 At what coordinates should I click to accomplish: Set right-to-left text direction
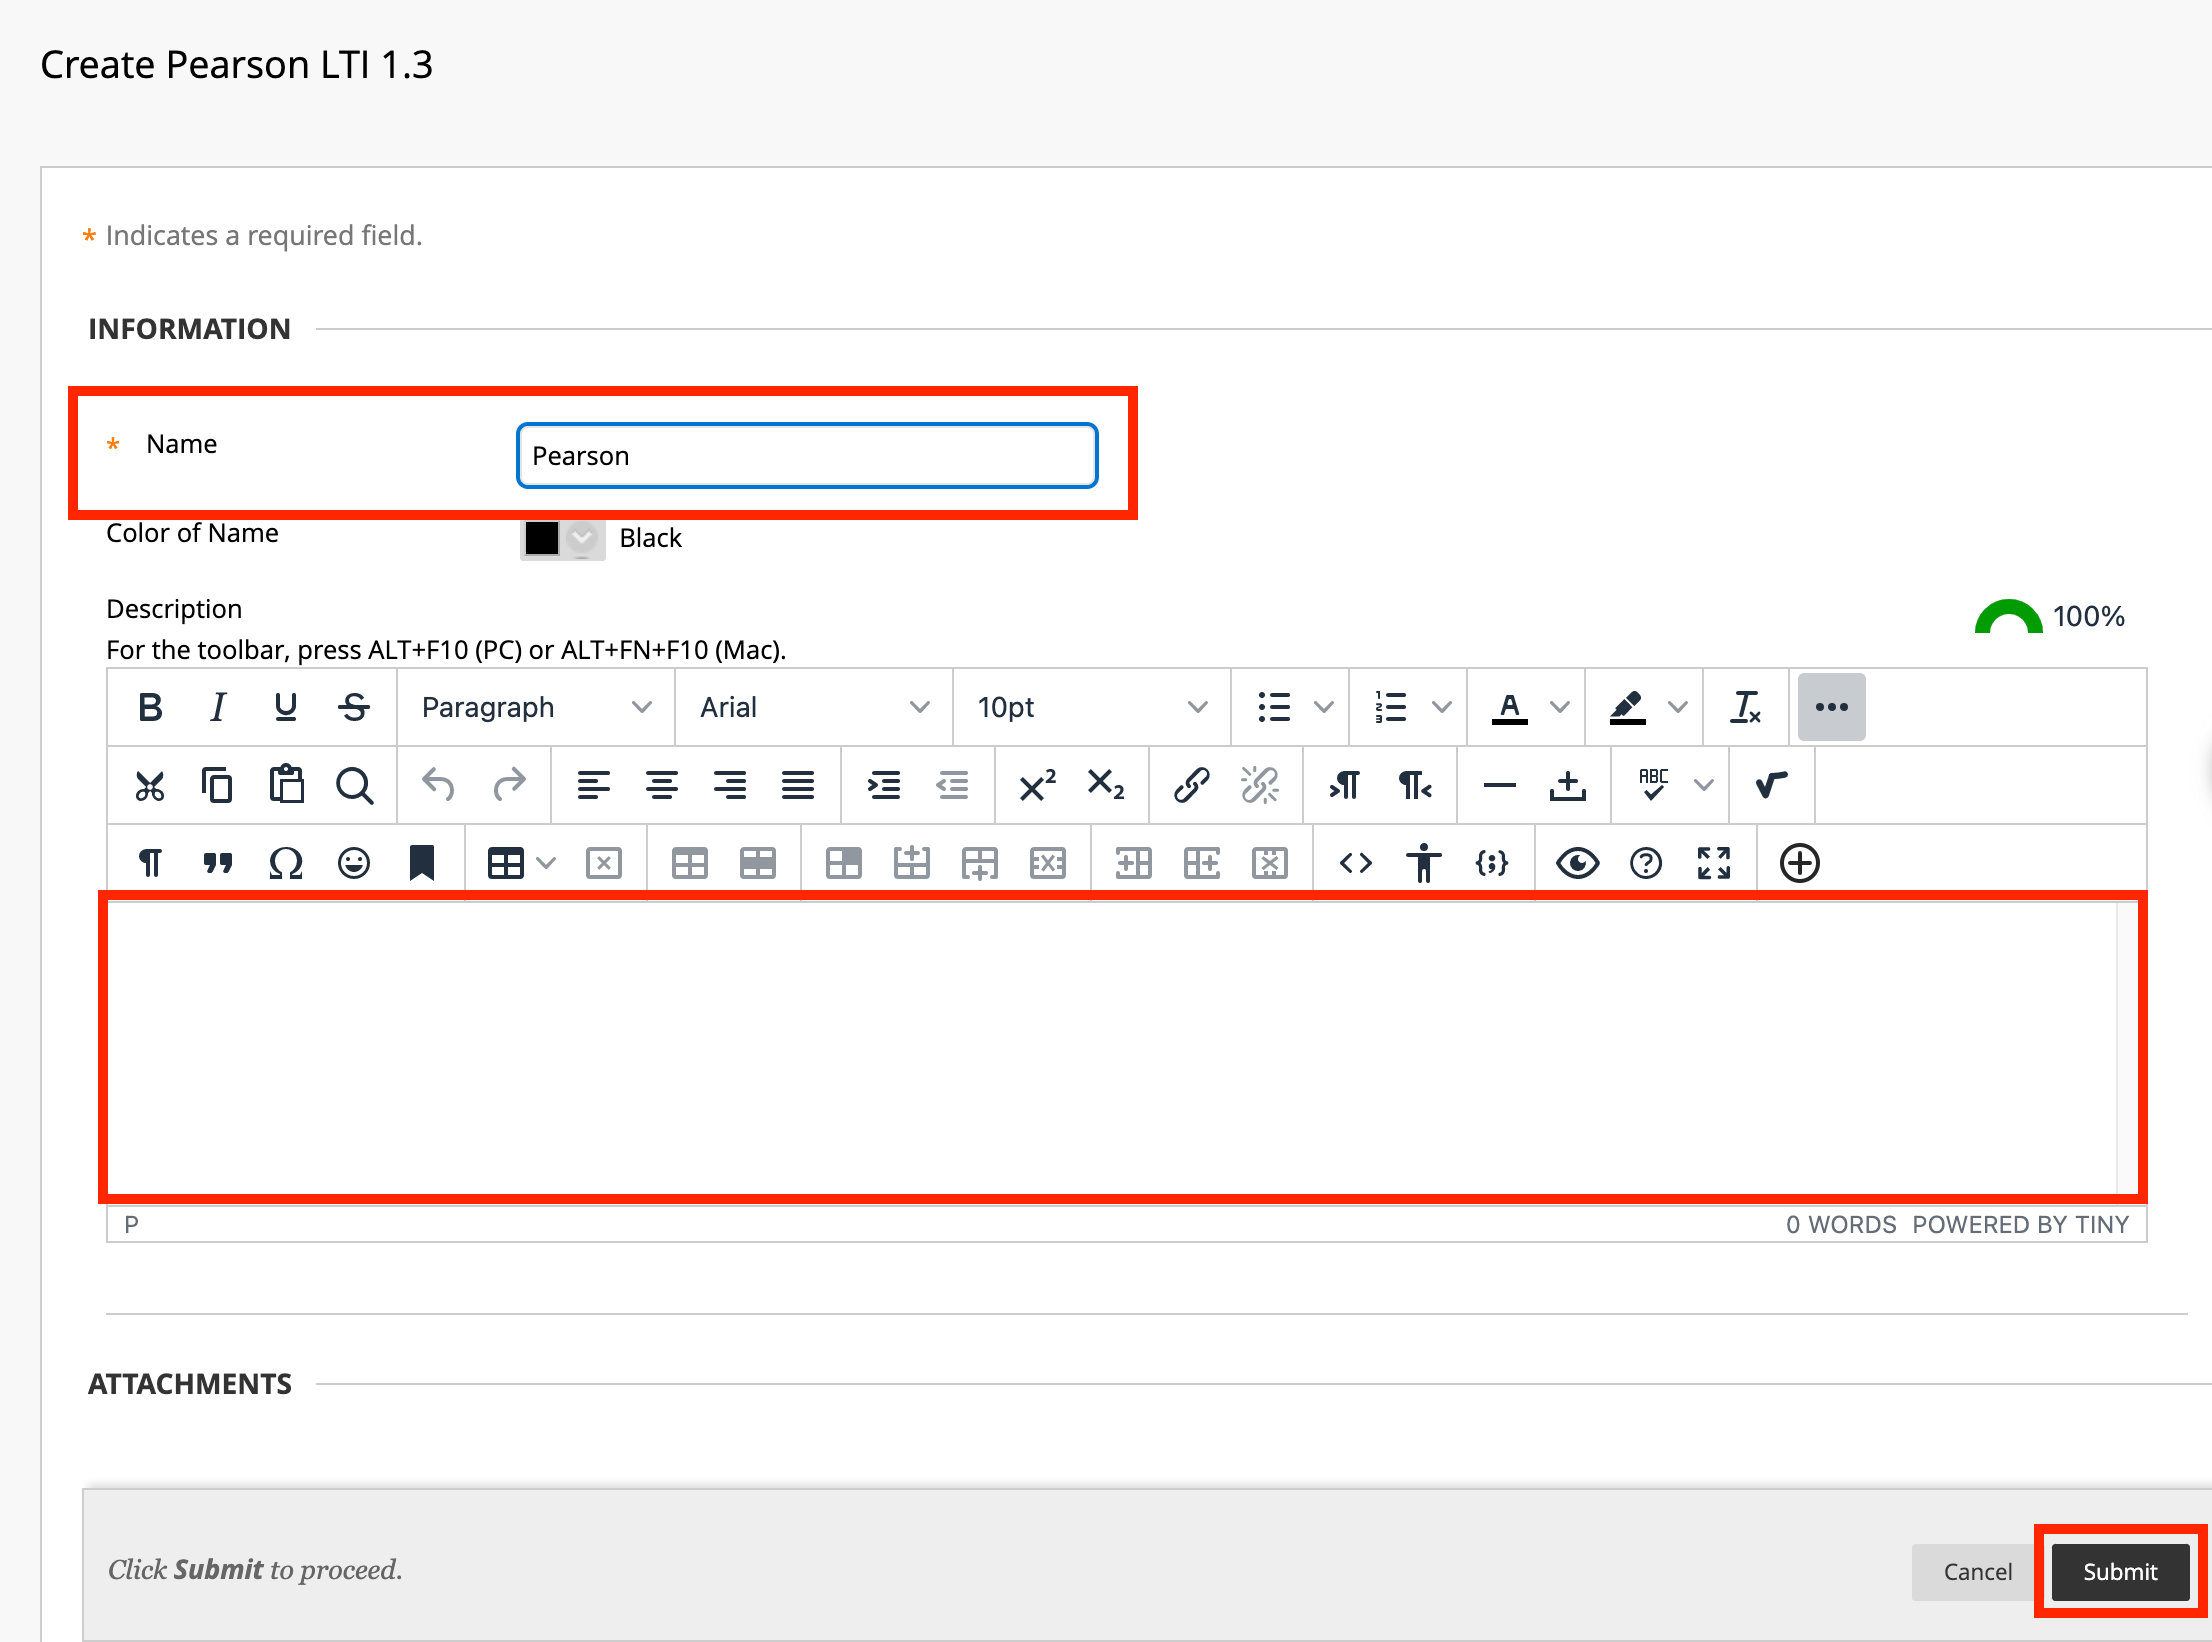tap(1414, 785)
